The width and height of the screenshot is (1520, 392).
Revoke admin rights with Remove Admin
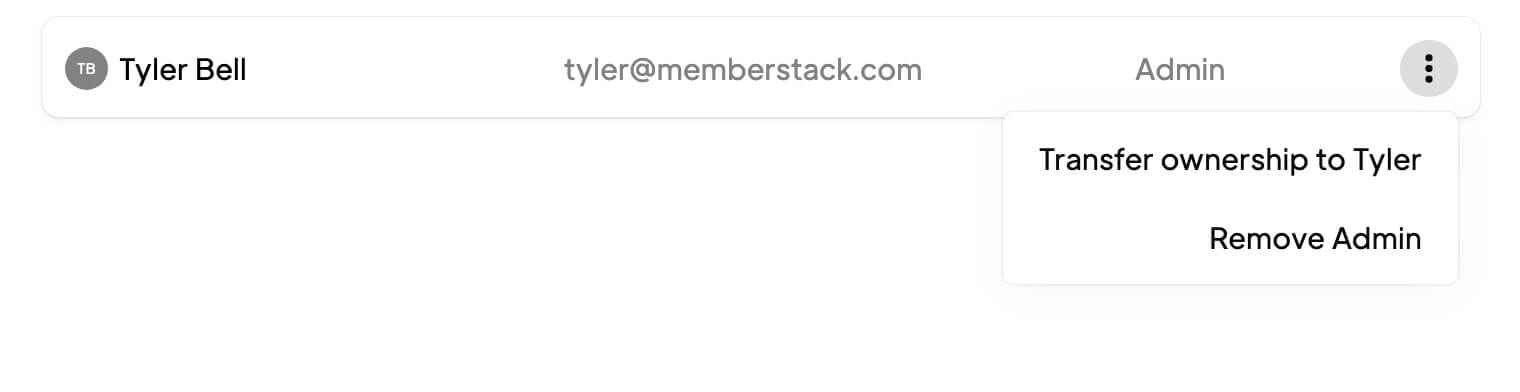click(1315, 238)
